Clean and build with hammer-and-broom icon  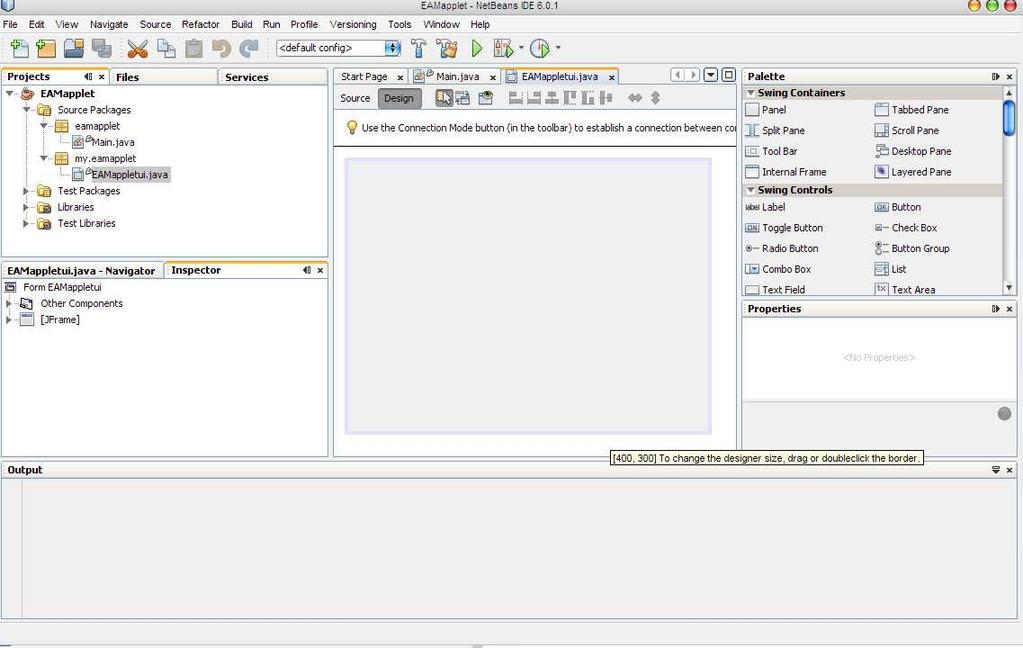point(447,48)
